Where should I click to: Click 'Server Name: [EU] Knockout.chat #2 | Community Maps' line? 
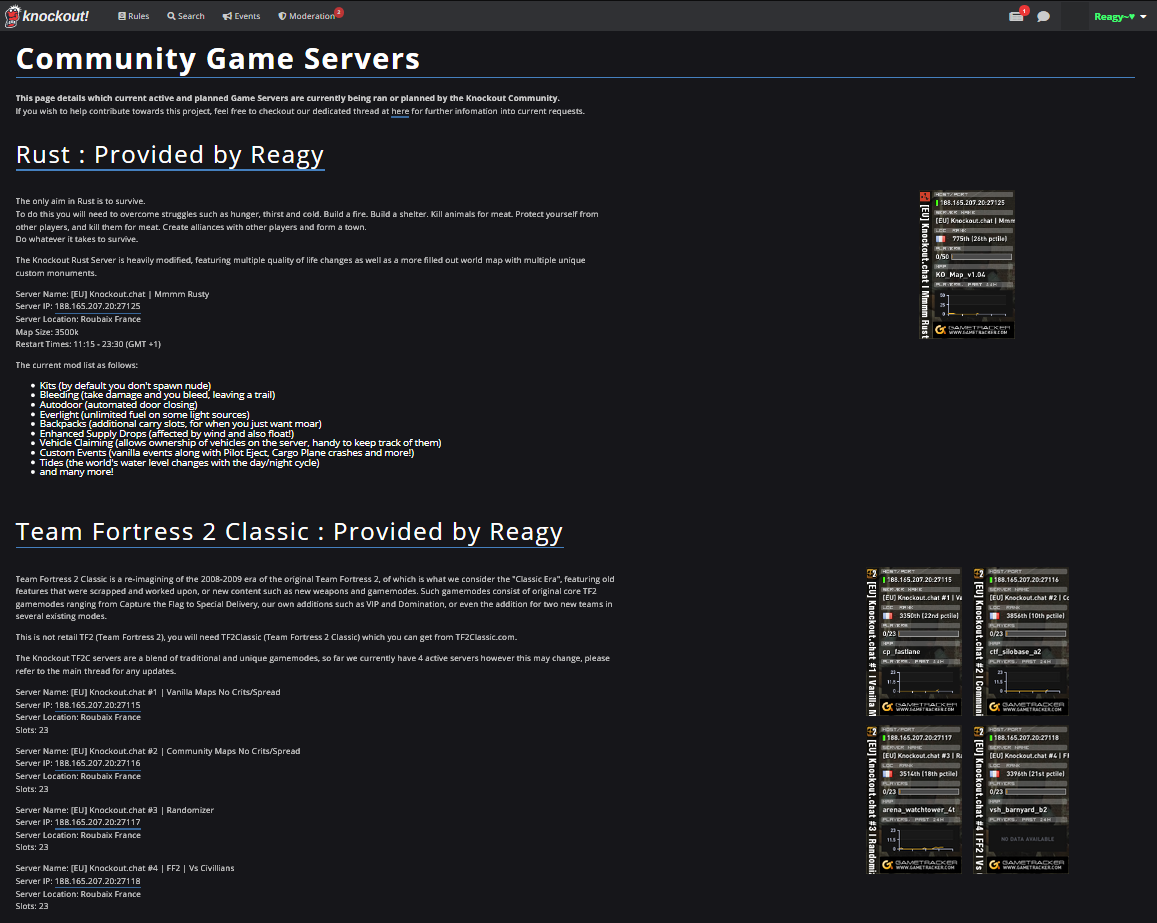coord(158,751)
